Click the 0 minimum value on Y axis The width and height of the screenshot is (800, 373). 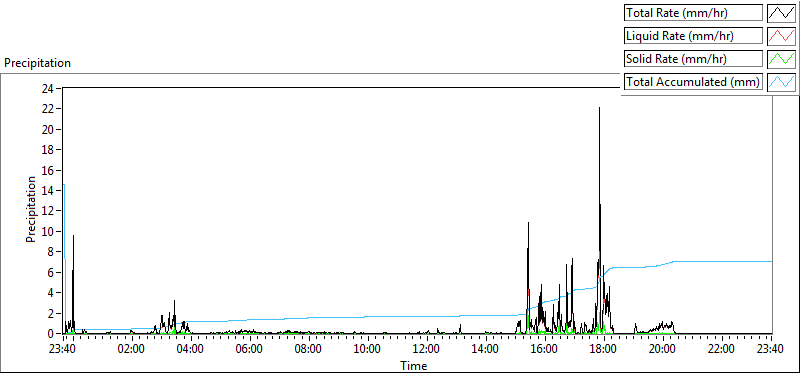pyautogui.click(x=52, y=334)
